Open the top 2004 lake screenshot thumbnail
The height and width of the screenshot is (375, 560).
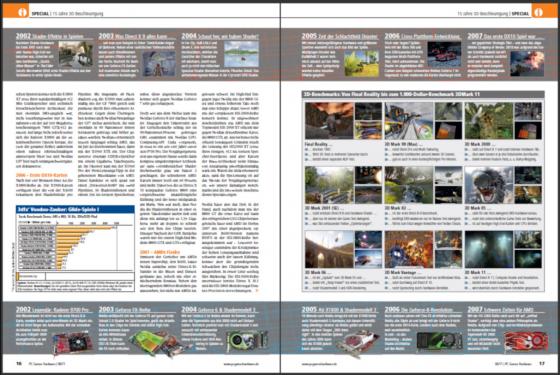point(242,54)
